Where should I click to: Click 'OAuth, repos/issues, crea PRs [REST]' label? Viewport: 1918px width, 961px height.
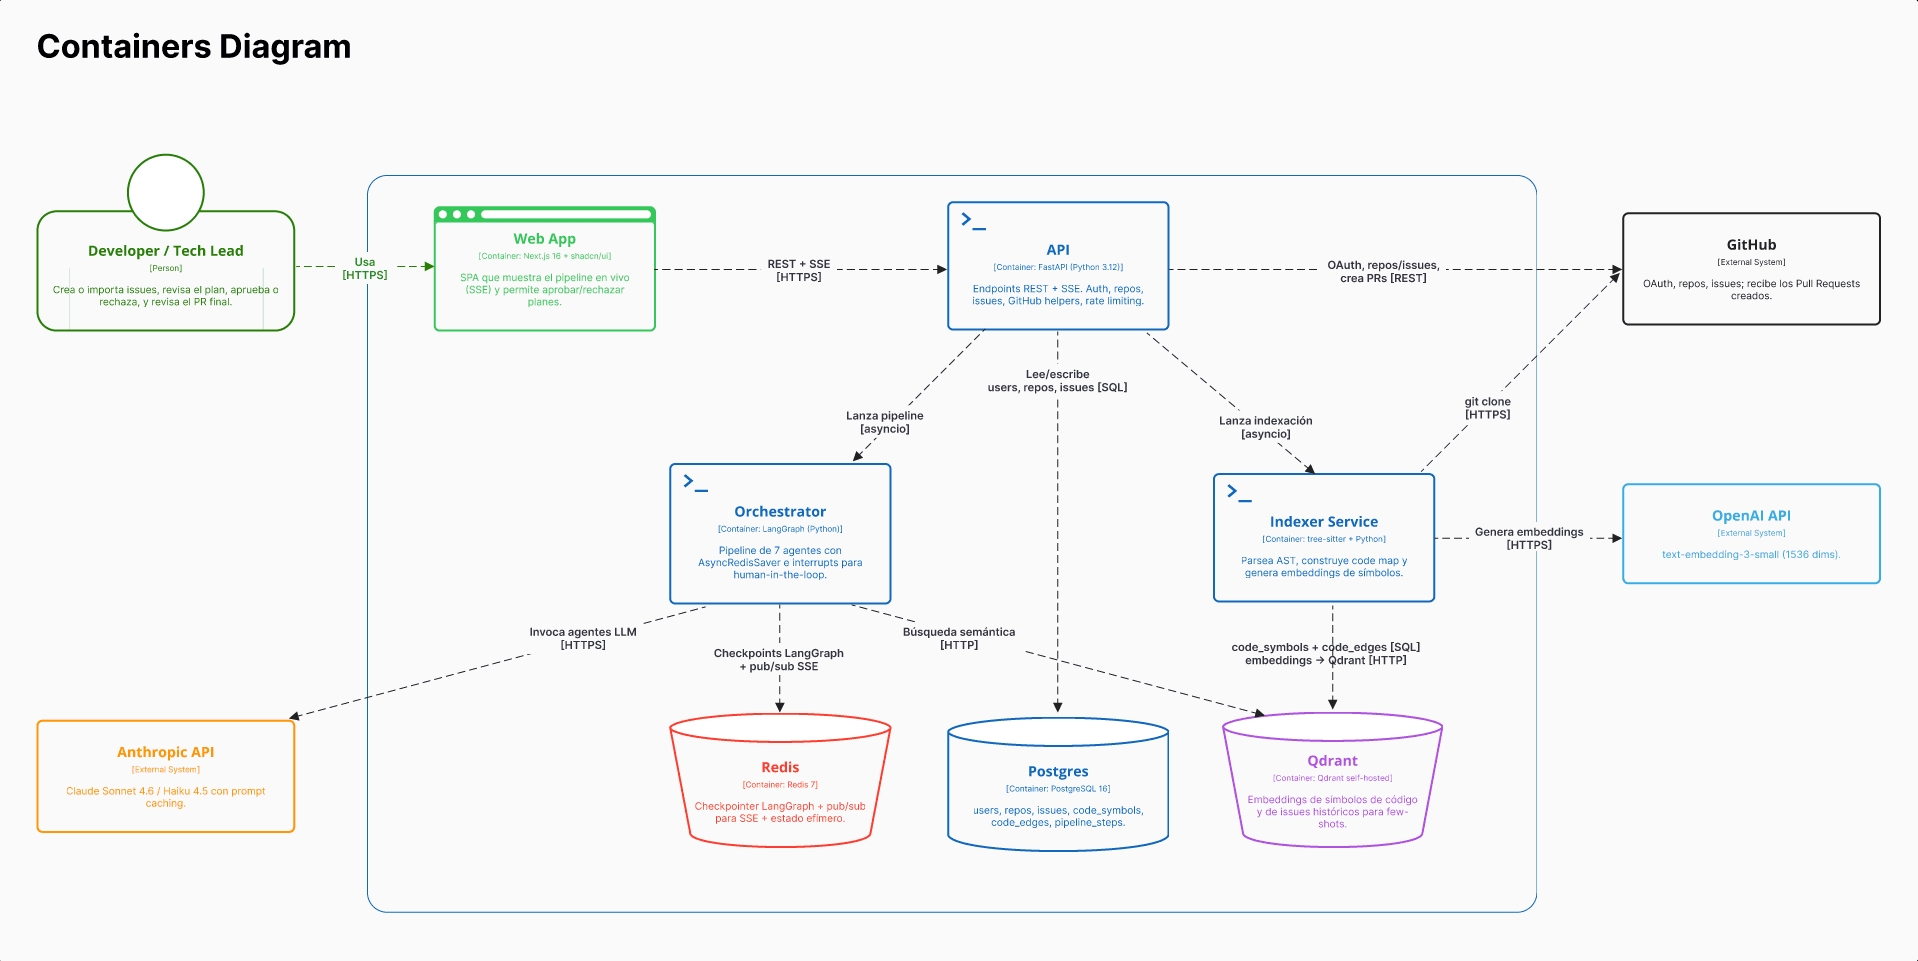click(1383, 271)
